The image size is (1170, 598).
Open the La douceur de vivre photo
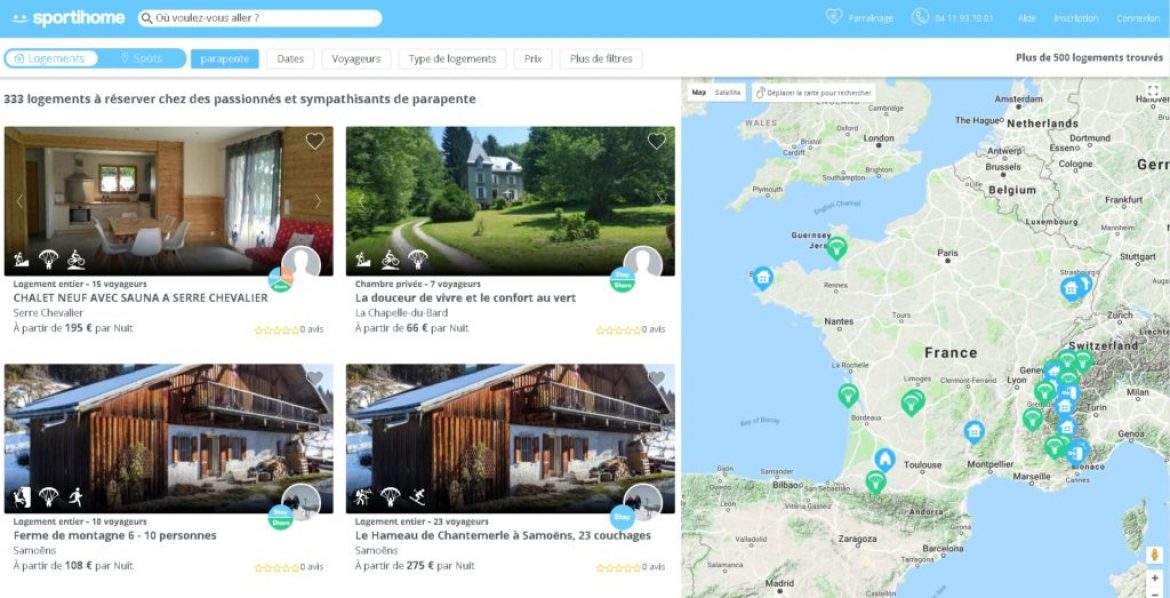[x=510, y=201]
